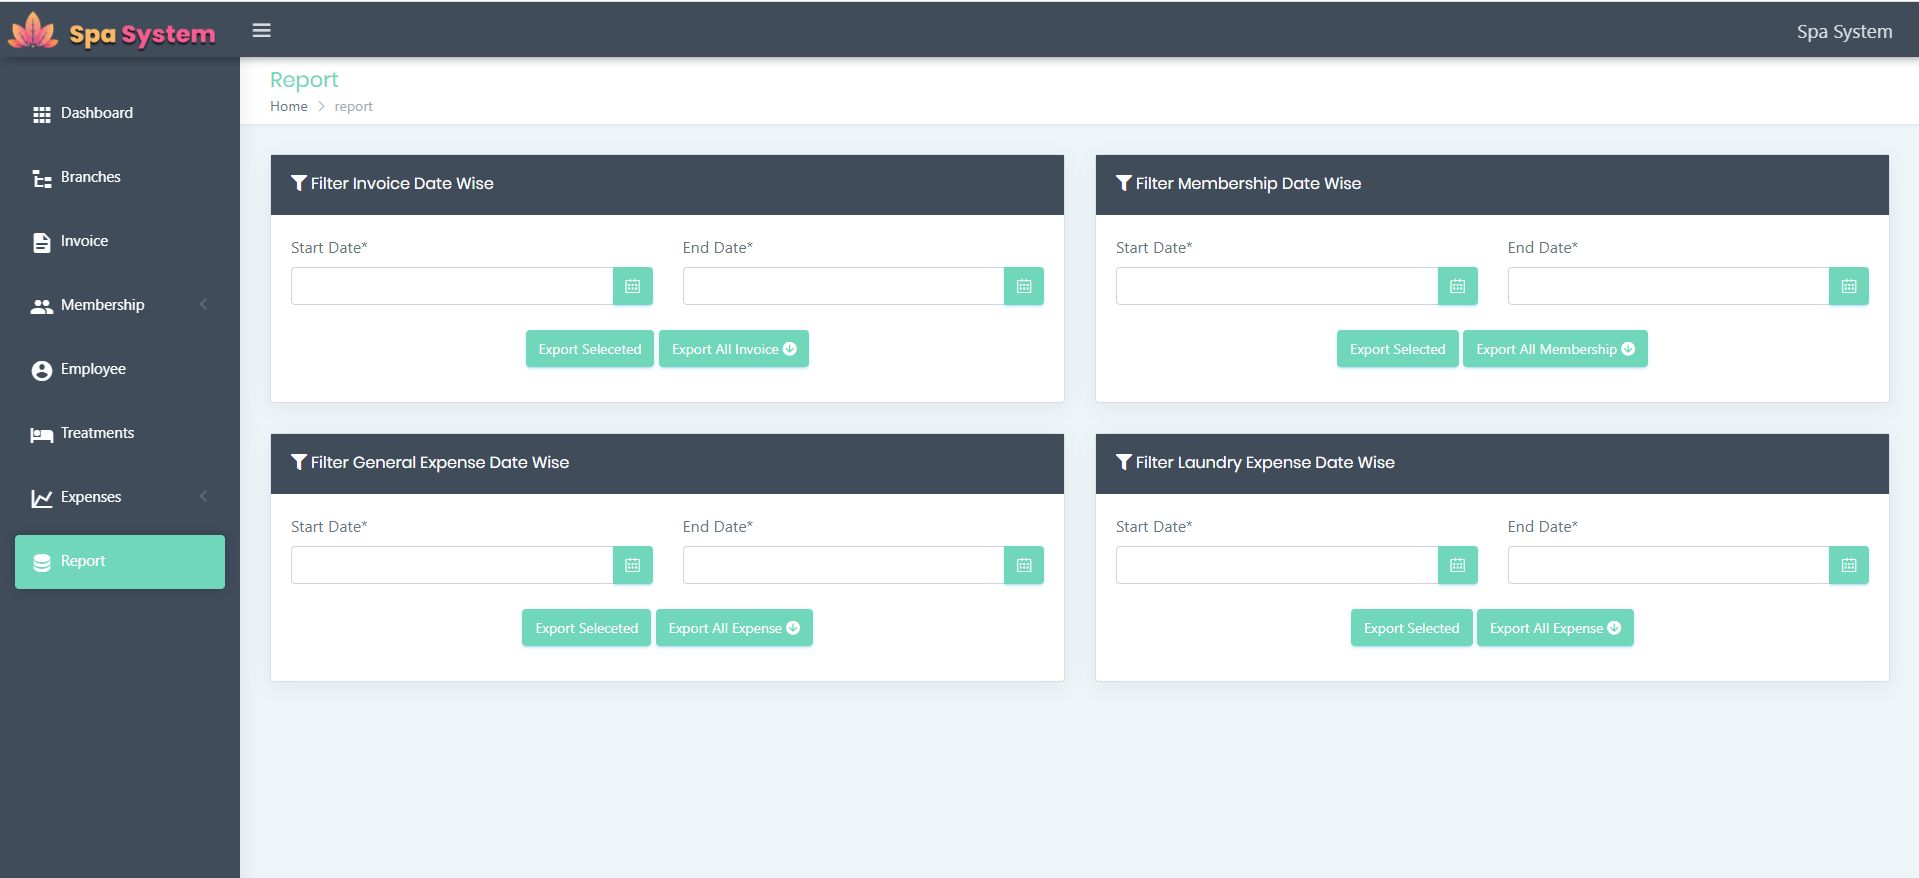Open calendar for General Expense End Date

[x=1024, y=565]
